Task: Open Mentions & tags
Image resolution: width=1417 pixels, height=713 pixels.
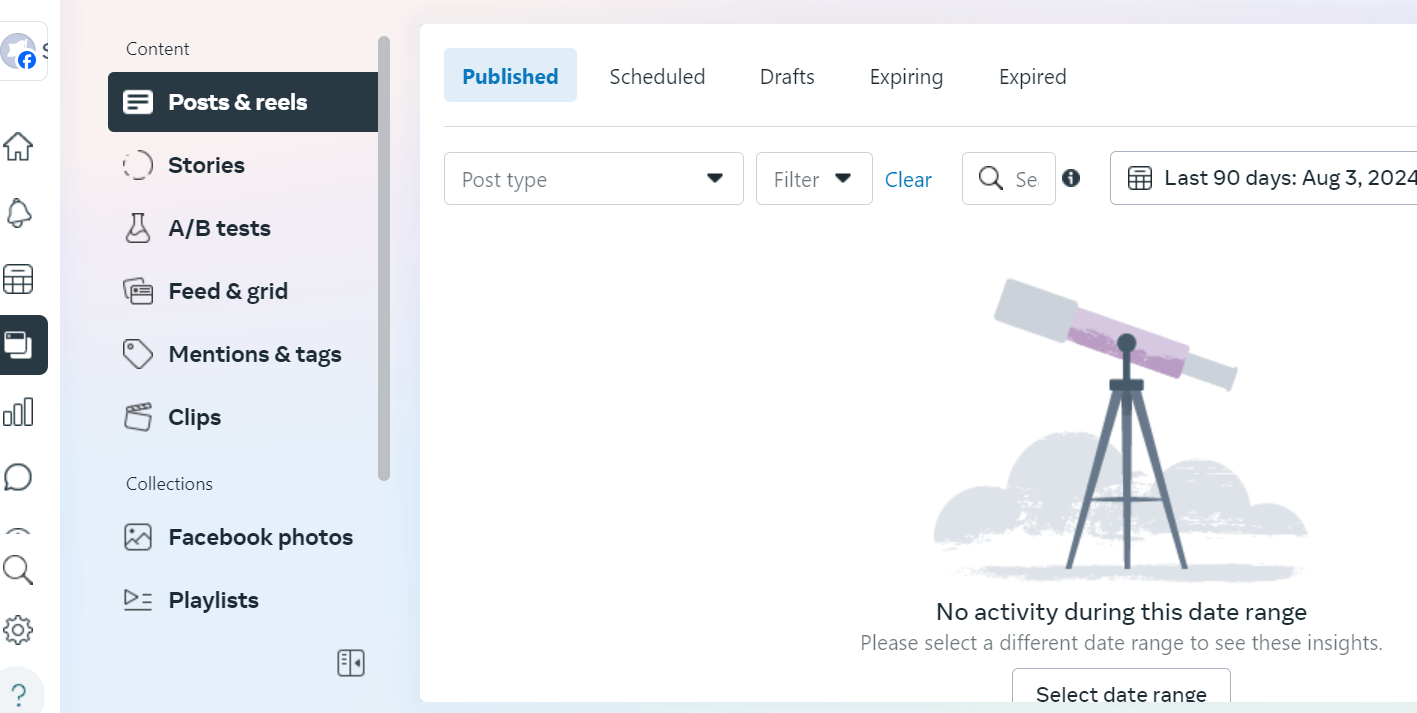Action: coord(243,354)
